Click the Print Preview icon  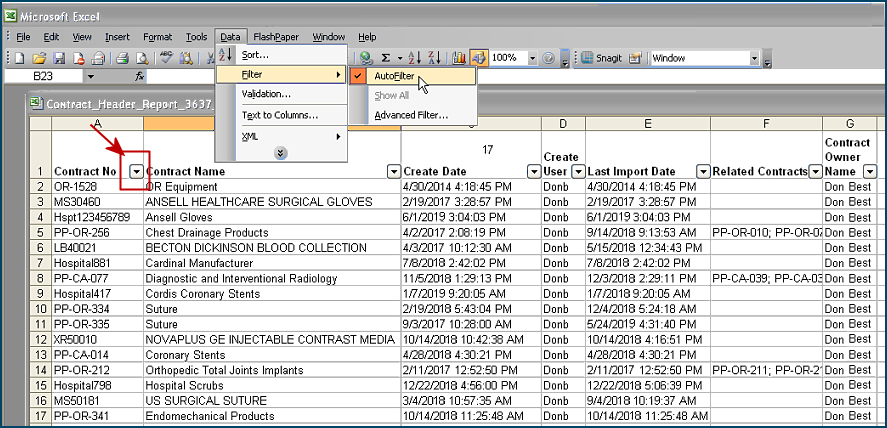click(x=142, y=59)
